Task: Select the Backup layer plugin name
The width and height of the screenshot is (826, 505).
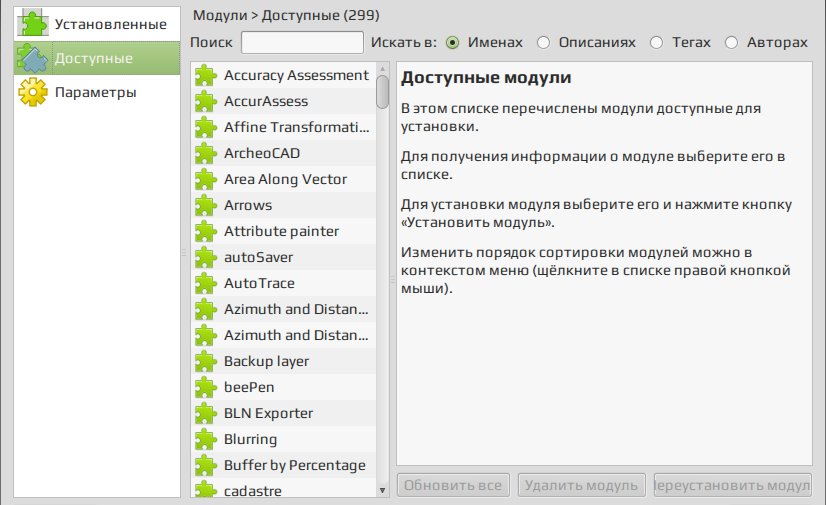Action: (267, 361)
